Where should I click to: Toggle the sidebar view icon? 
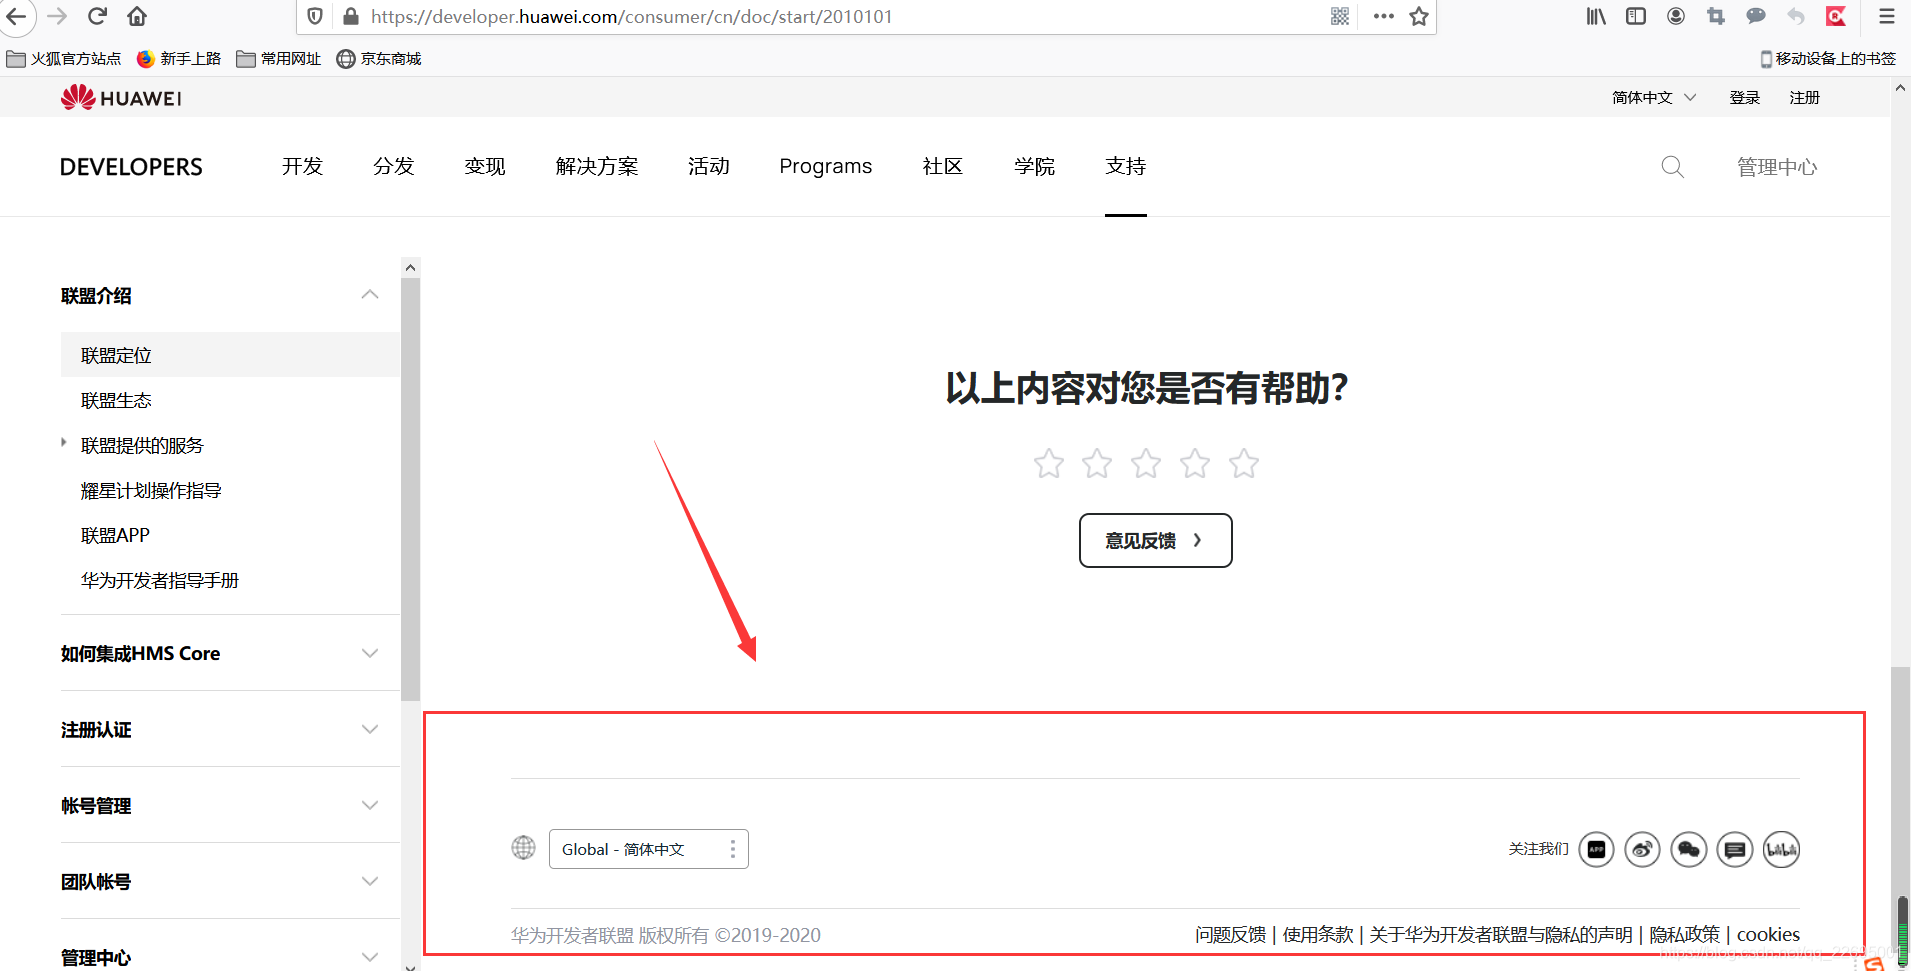1636,16
